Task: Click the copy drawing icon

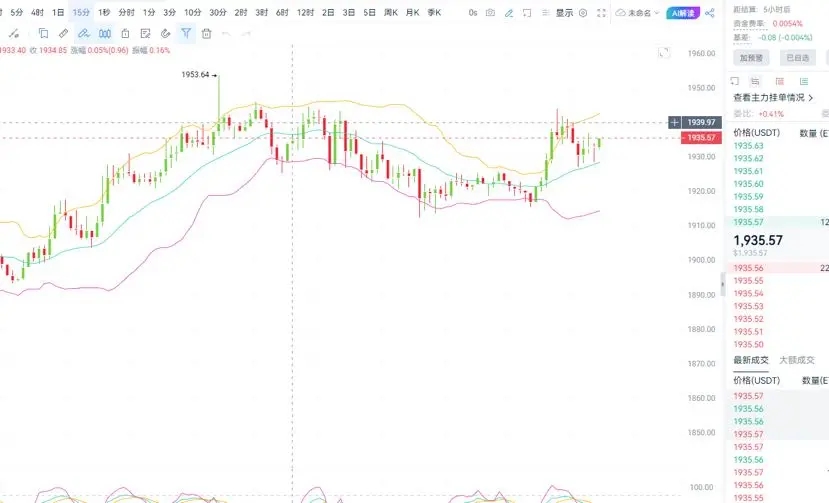Action: tap(43, 34)
